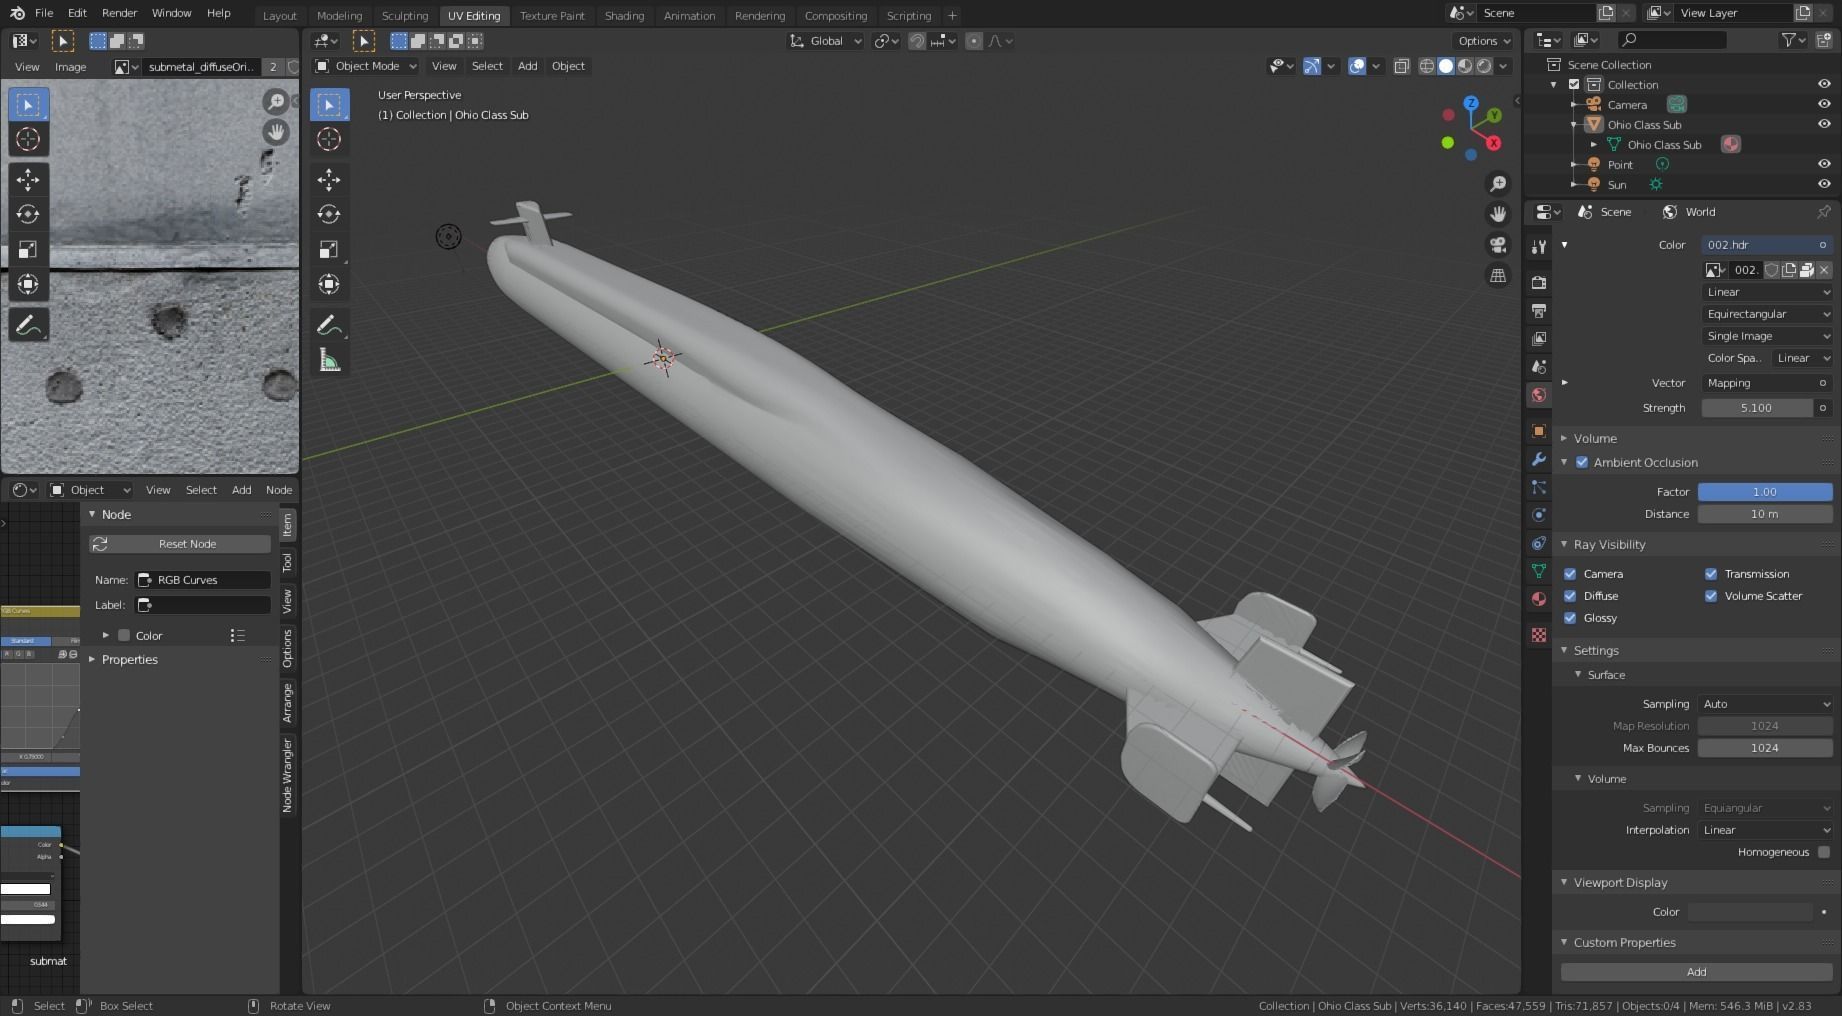Screen dimensions: 1842x1016
Task: Open the node sidebar Node Wrangler tab
Action: click(x=288, y=775)
